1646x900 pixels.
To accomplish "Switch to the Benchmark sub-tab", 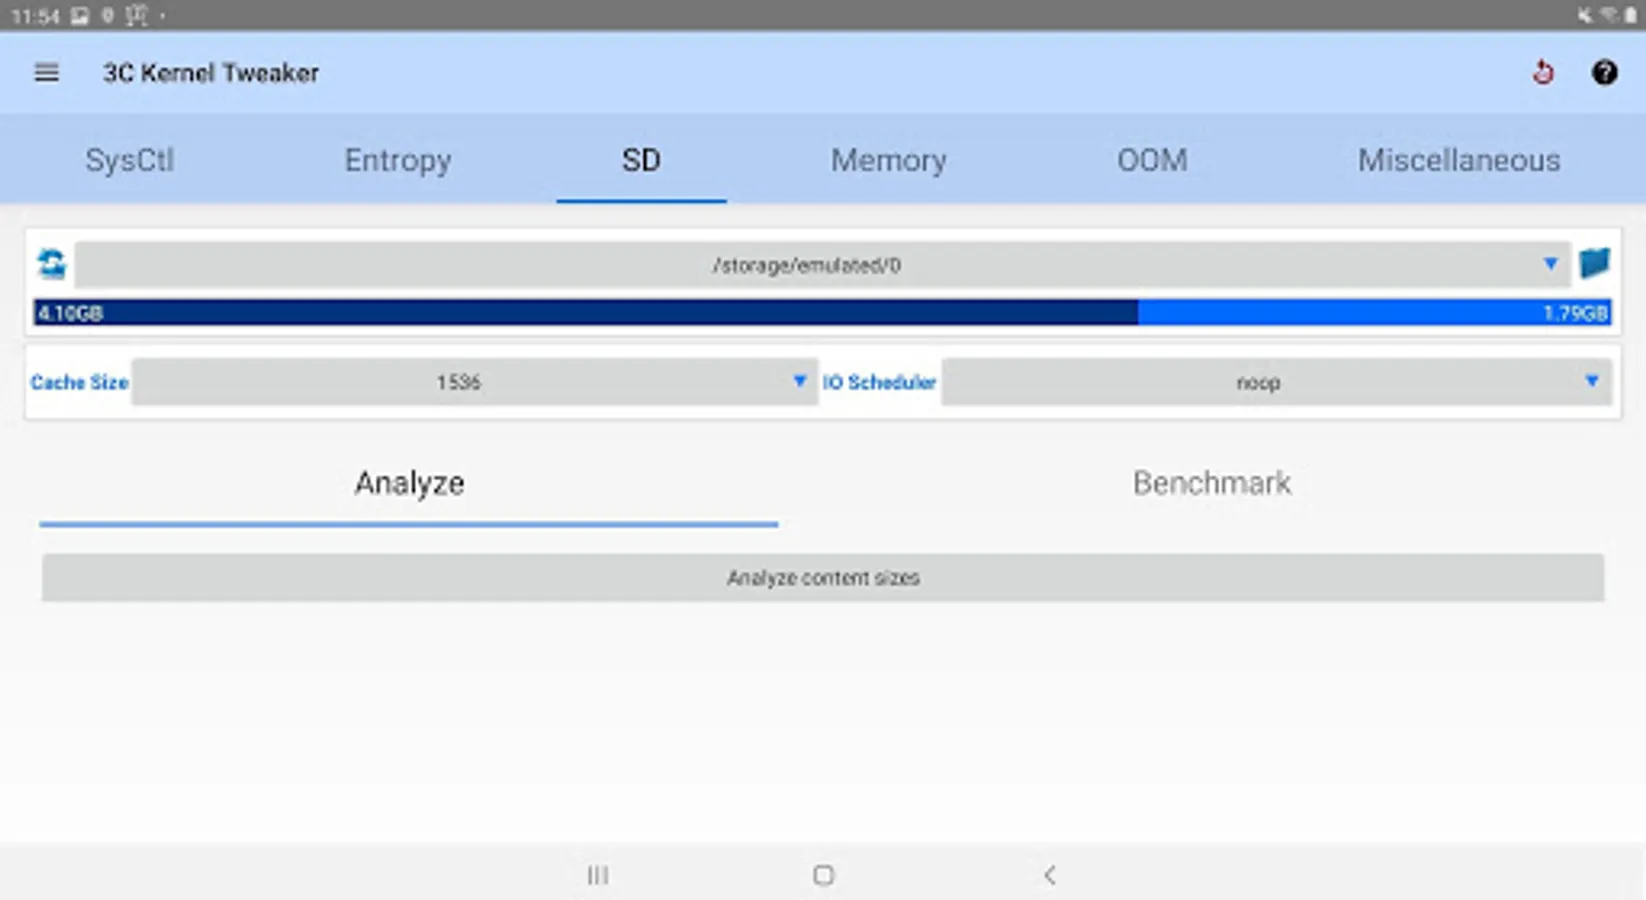I will pos(1212,484).
